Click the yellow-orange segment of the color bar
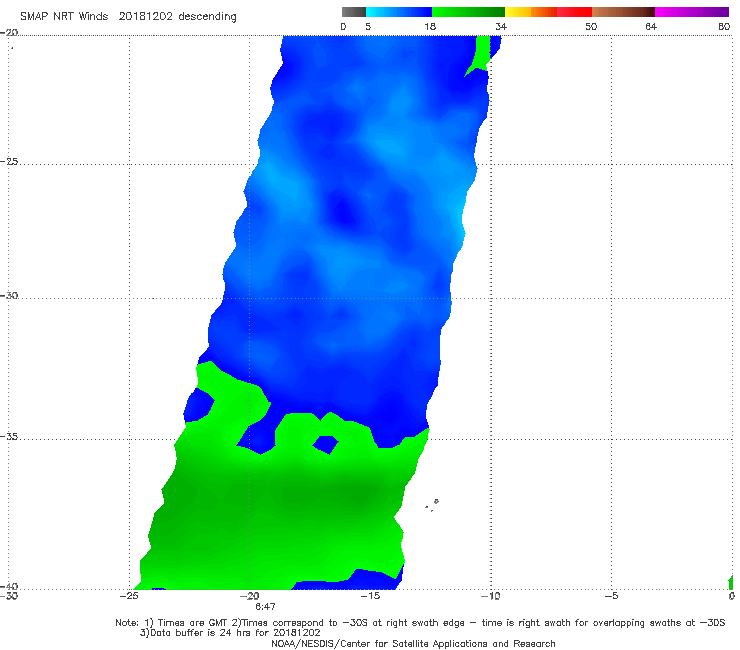The image size is (740, 650). tap(530, 12)
